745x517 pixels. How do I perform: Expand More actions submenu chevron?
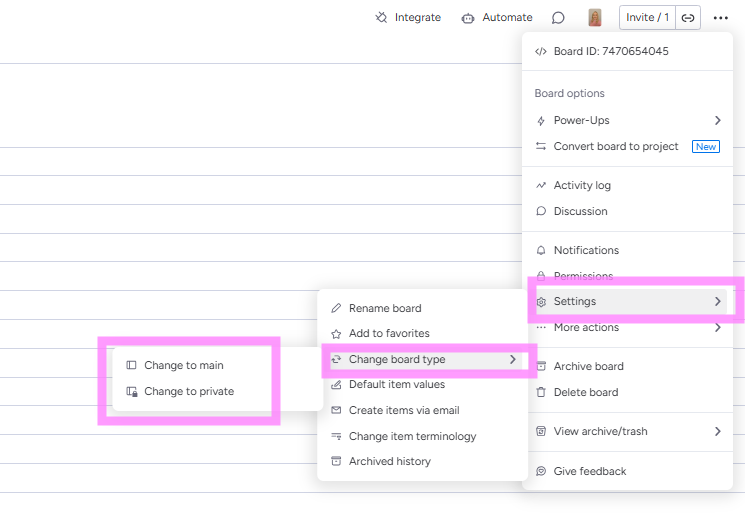pyautogui.click(x=717, y=327)
